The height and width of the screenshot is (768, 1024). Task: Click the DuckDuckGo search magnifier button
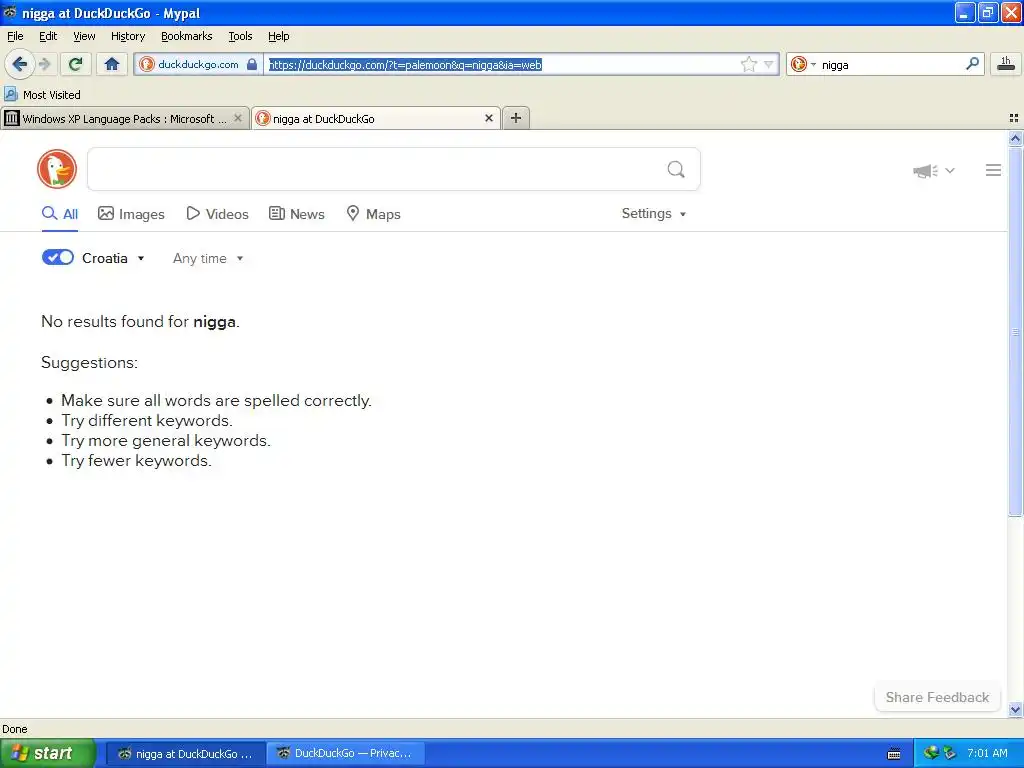point(676,170)
